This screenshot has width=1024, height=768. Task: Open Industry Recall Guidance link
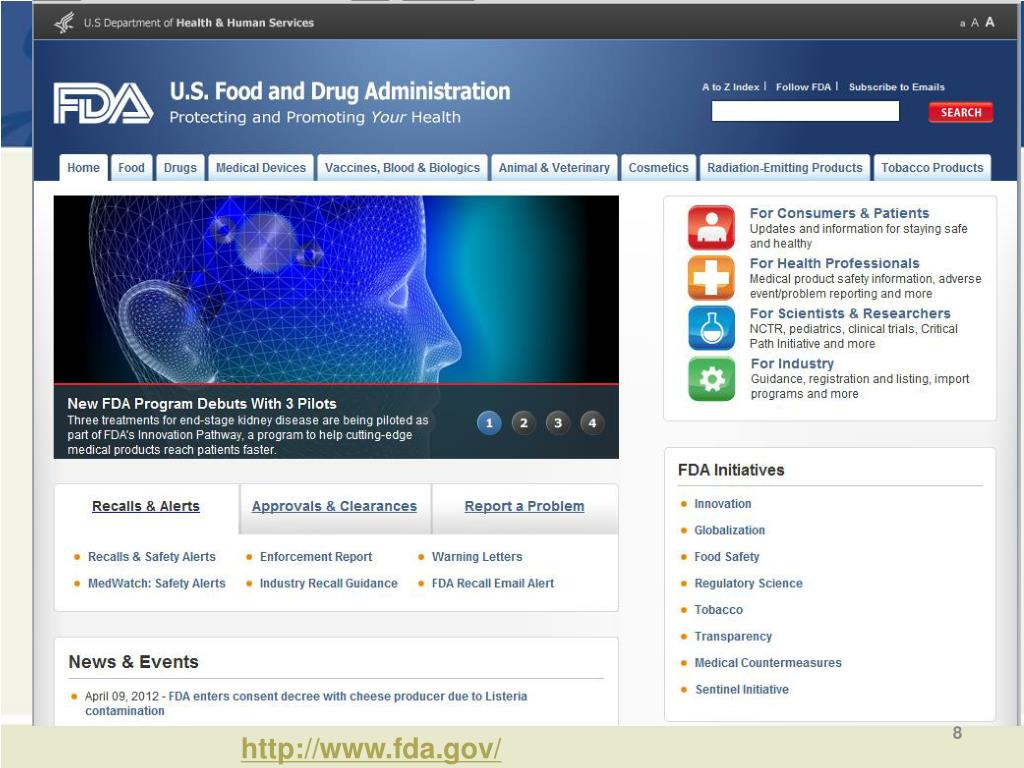point(328,583)
